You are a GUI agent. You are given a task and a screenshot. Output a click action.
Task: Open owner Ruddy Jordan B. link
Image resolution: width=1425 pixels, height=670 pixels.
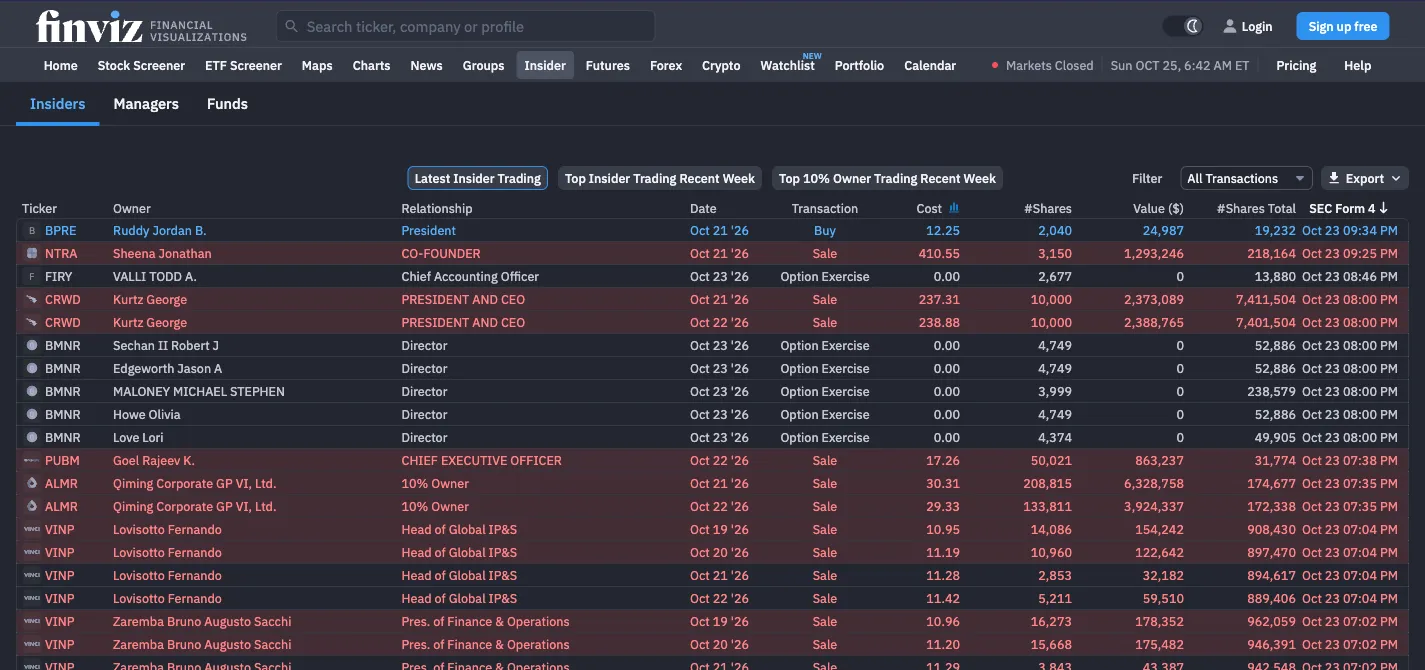click(x=159, y=231)
